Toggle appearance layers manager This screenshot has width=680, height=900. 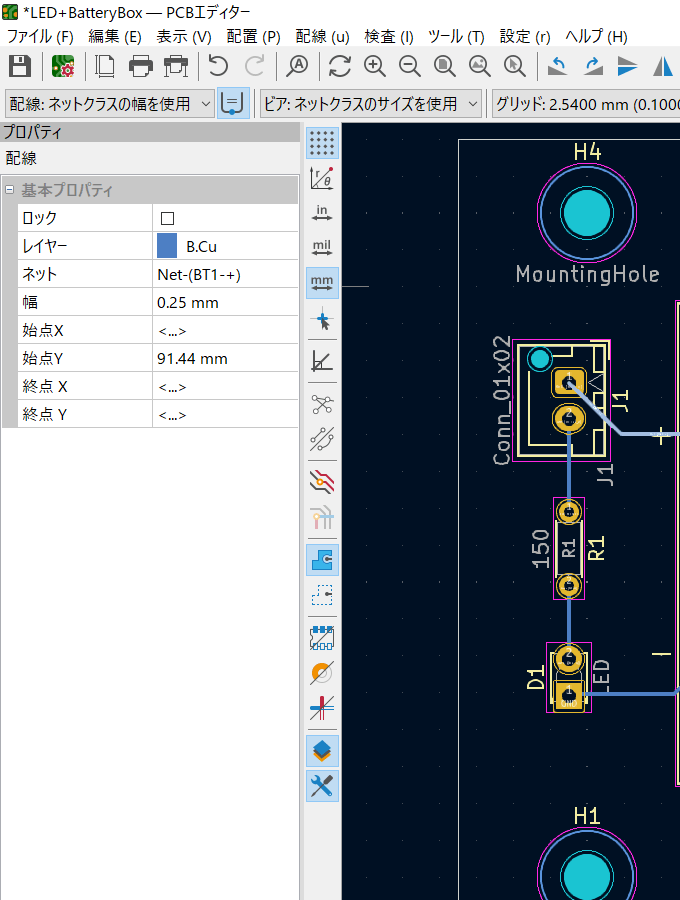[322, 751]
